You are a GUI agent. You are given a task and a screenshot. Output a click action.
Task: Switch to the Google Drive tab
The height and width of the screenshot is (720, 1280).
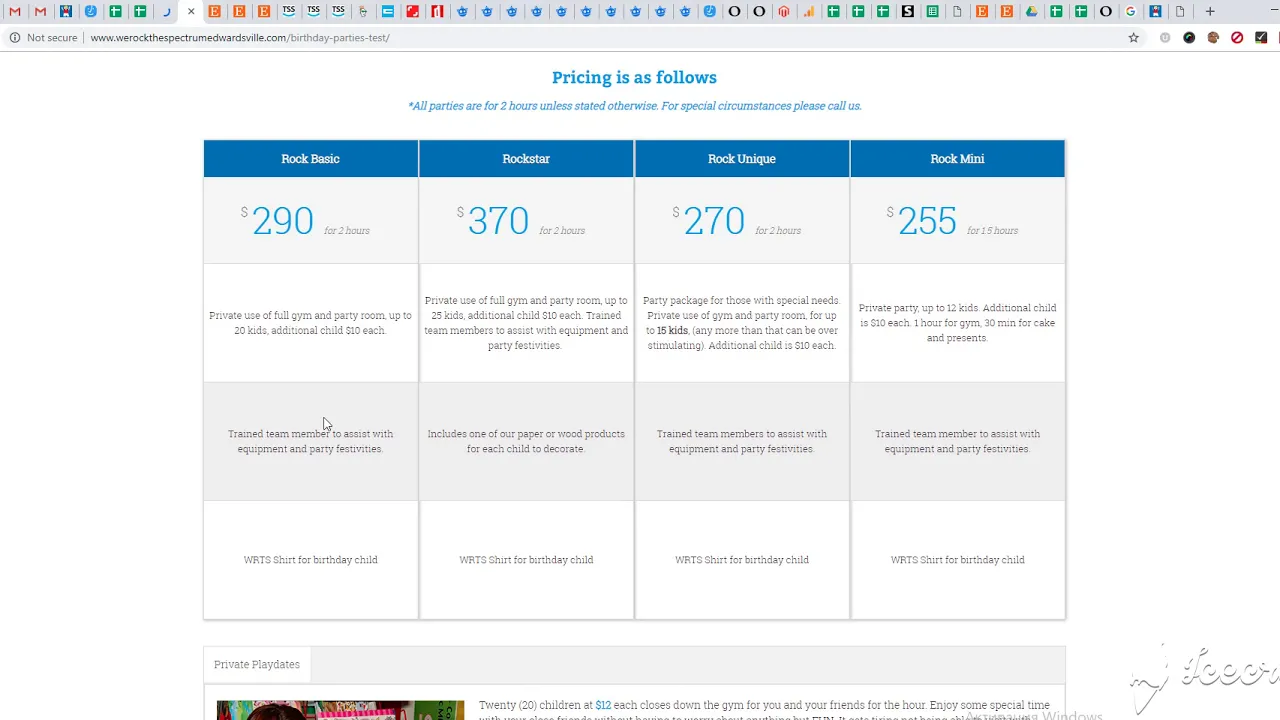[x=1031, y=12]
